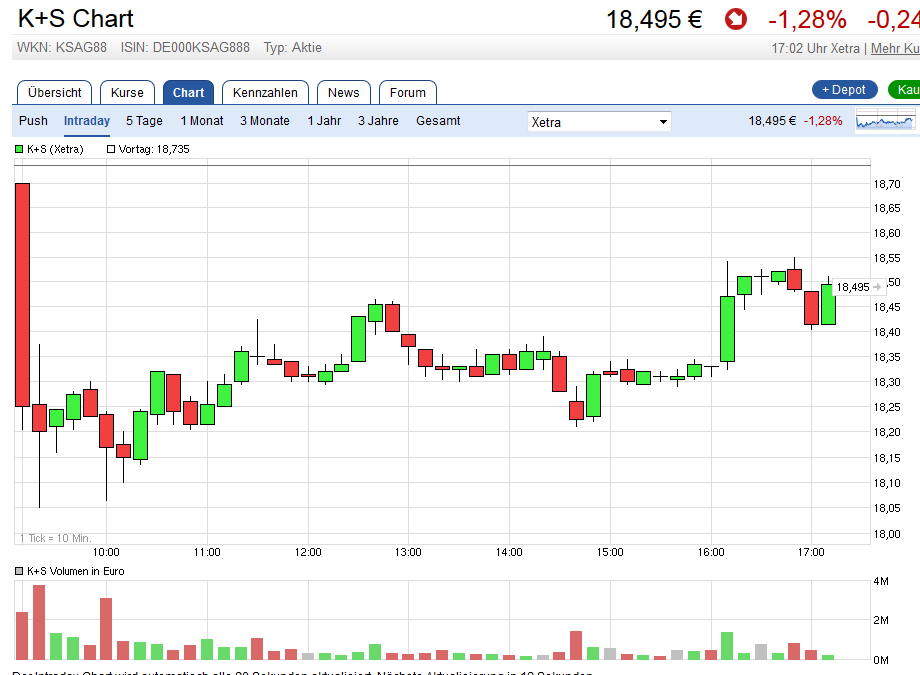Select the 5 Tage time range
The width and height of the screenshot is (920, 675).
click(144, 121)
